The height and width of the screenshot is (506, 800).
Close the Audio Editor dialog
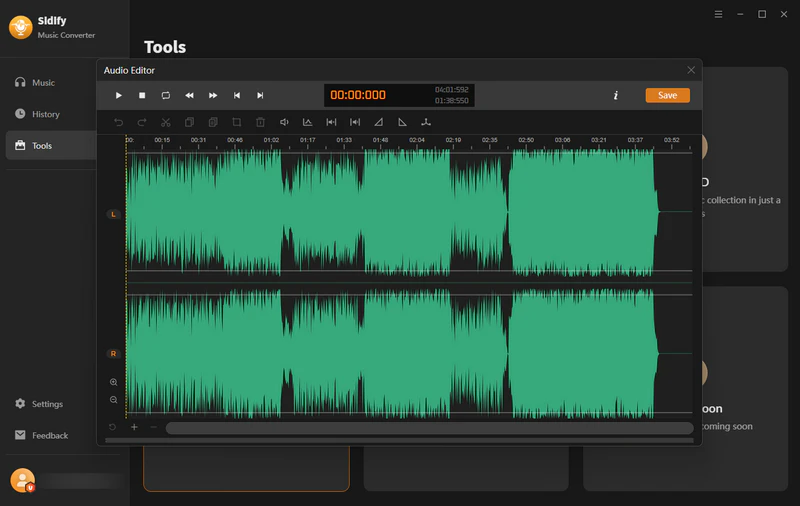click(691, 70)
